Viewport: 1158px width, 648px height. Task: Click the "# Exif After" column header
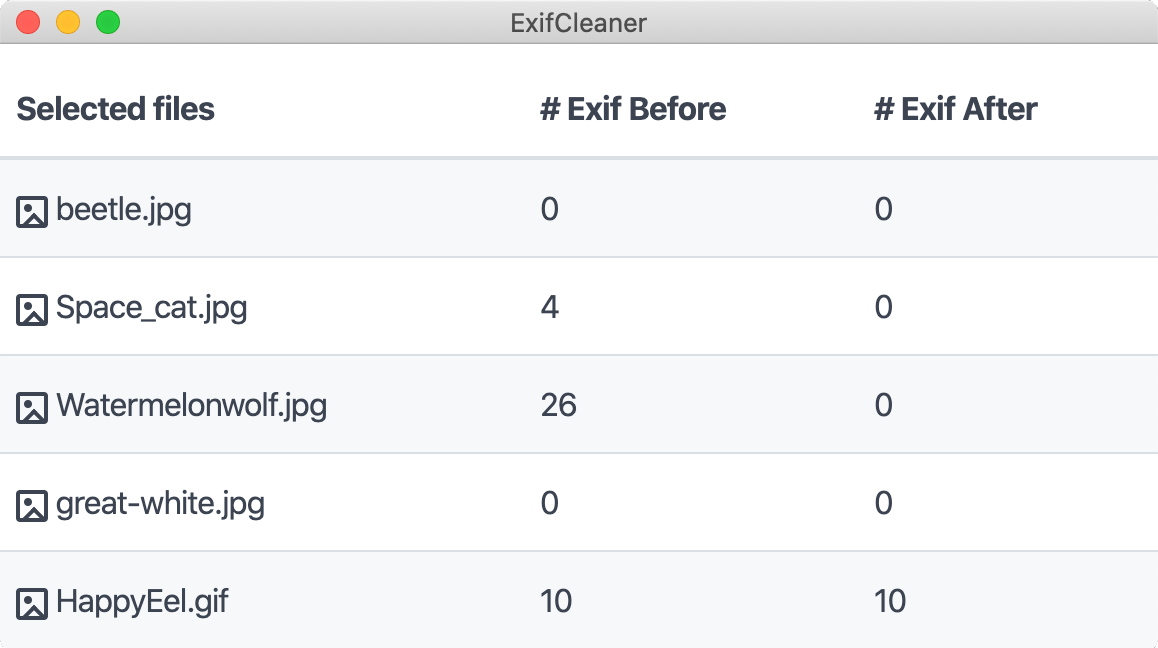tap(955, 109)
